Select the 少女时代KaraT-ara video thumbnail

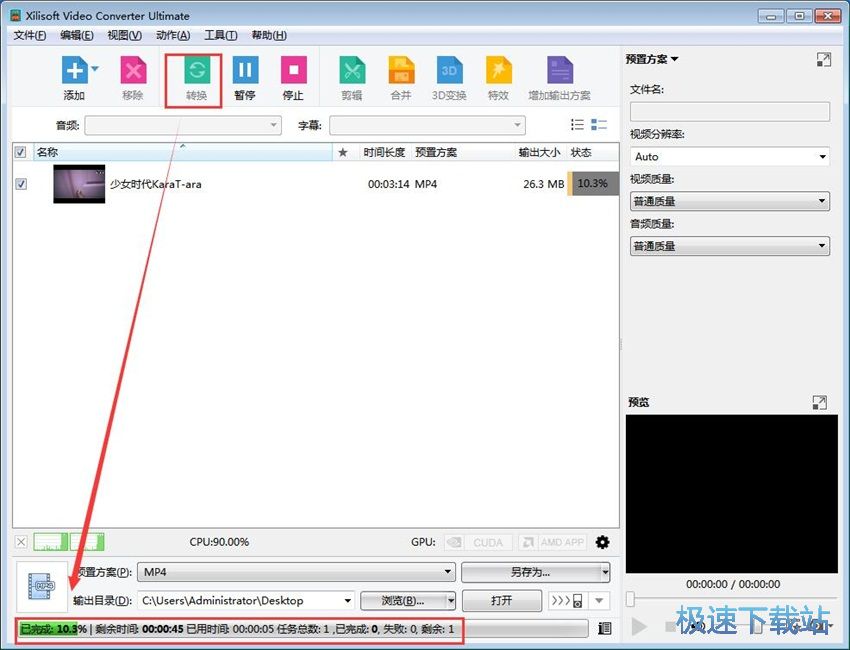coord(79,184)
